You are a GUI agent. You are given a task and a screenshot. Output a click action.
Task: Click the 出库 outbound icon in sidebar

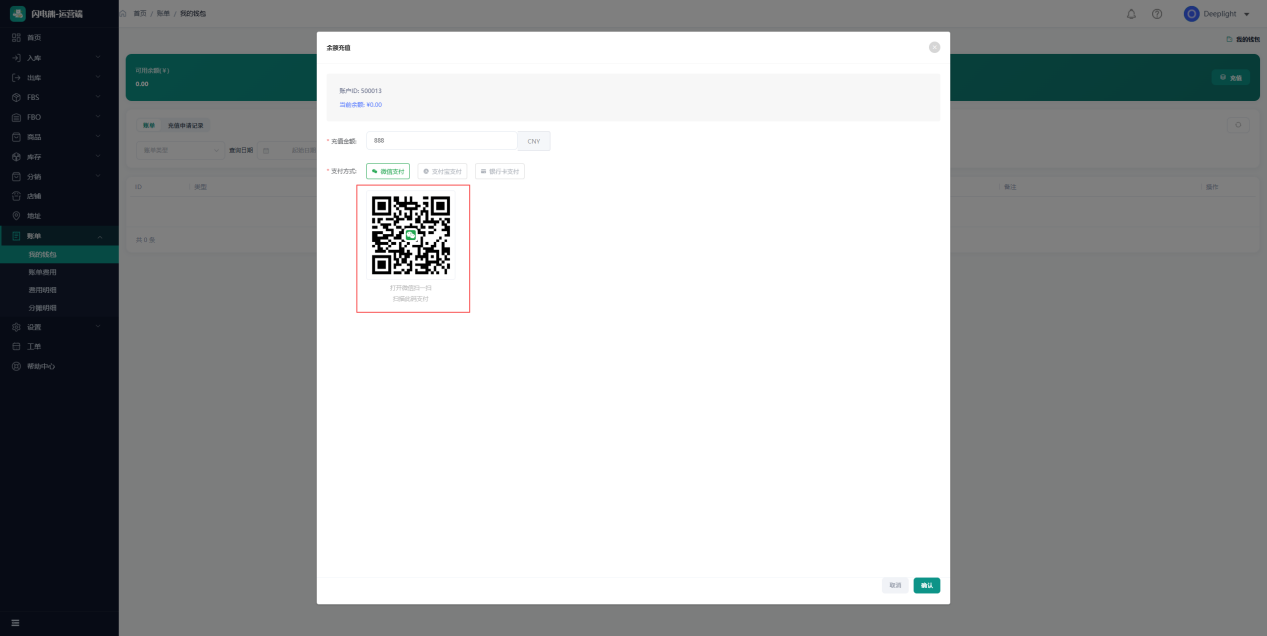(16, 77)
